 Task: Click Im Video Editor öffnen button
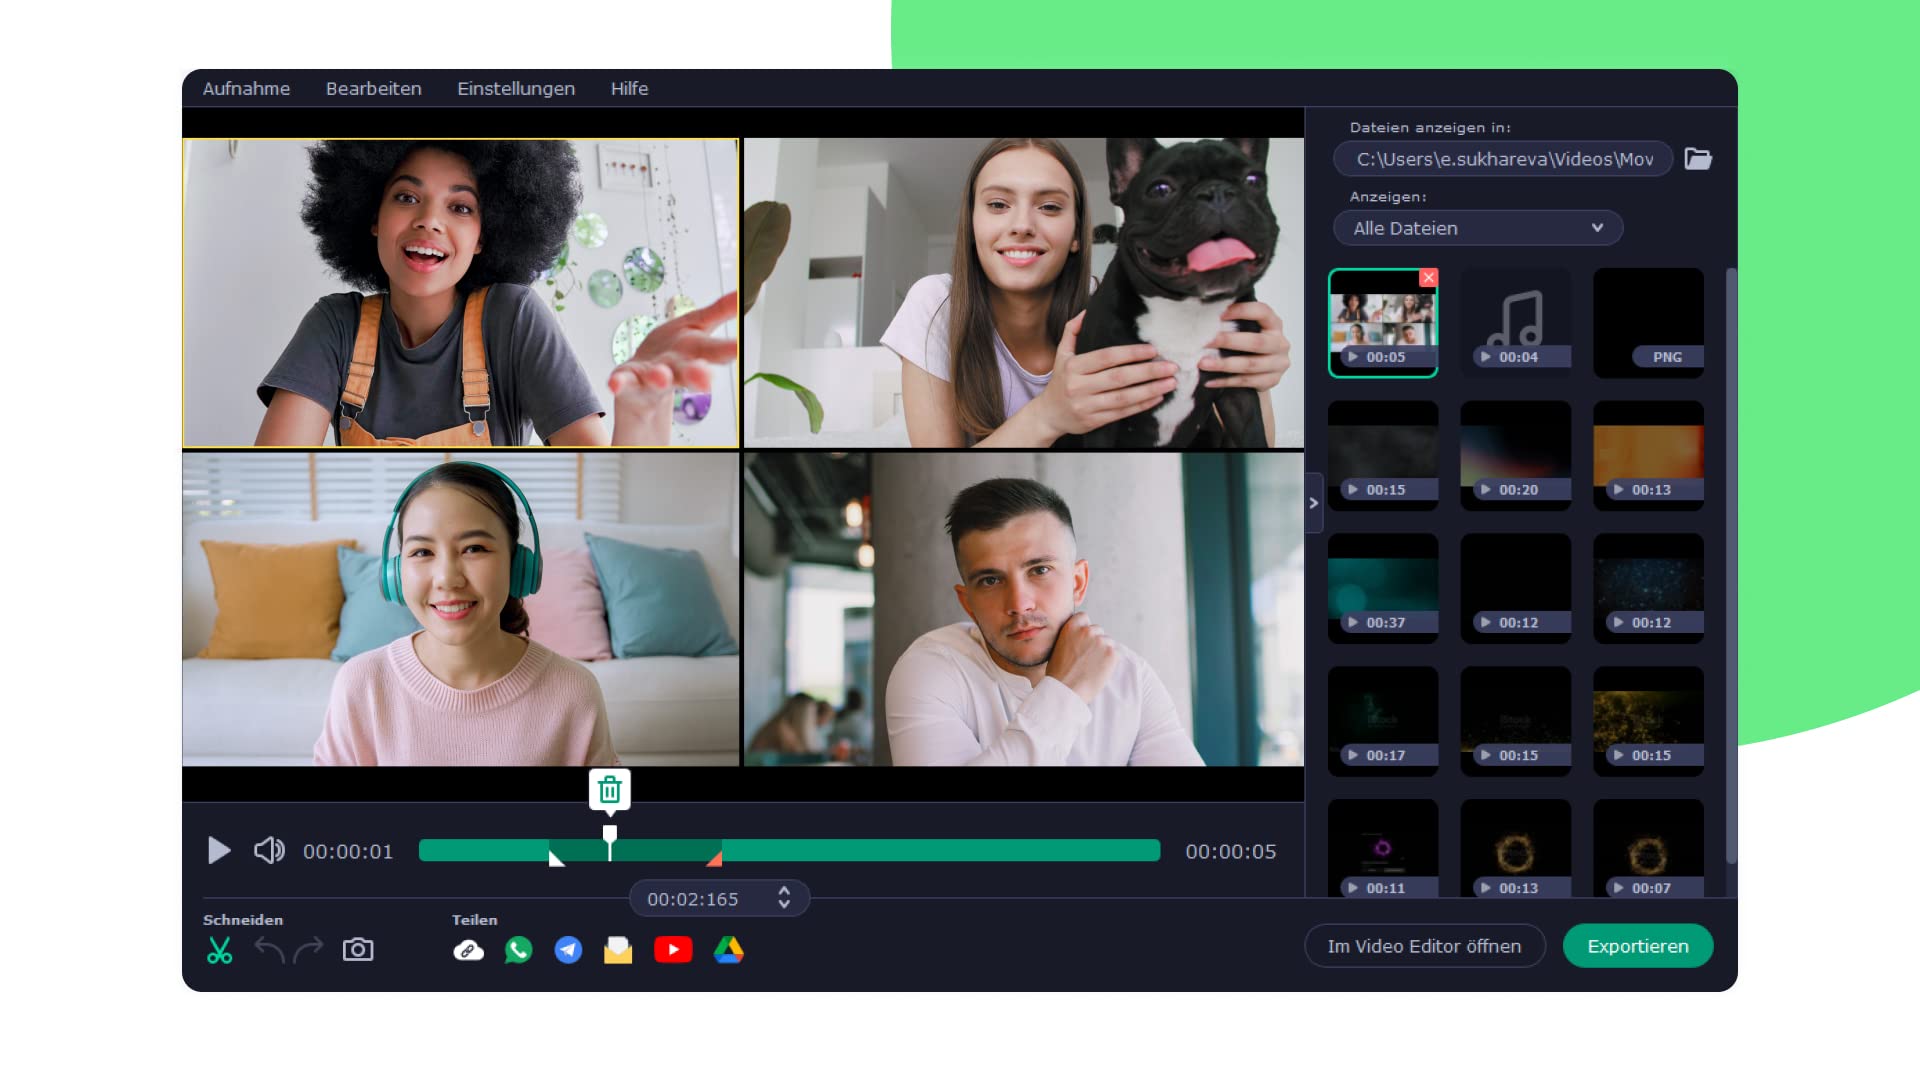point(1424,946)
